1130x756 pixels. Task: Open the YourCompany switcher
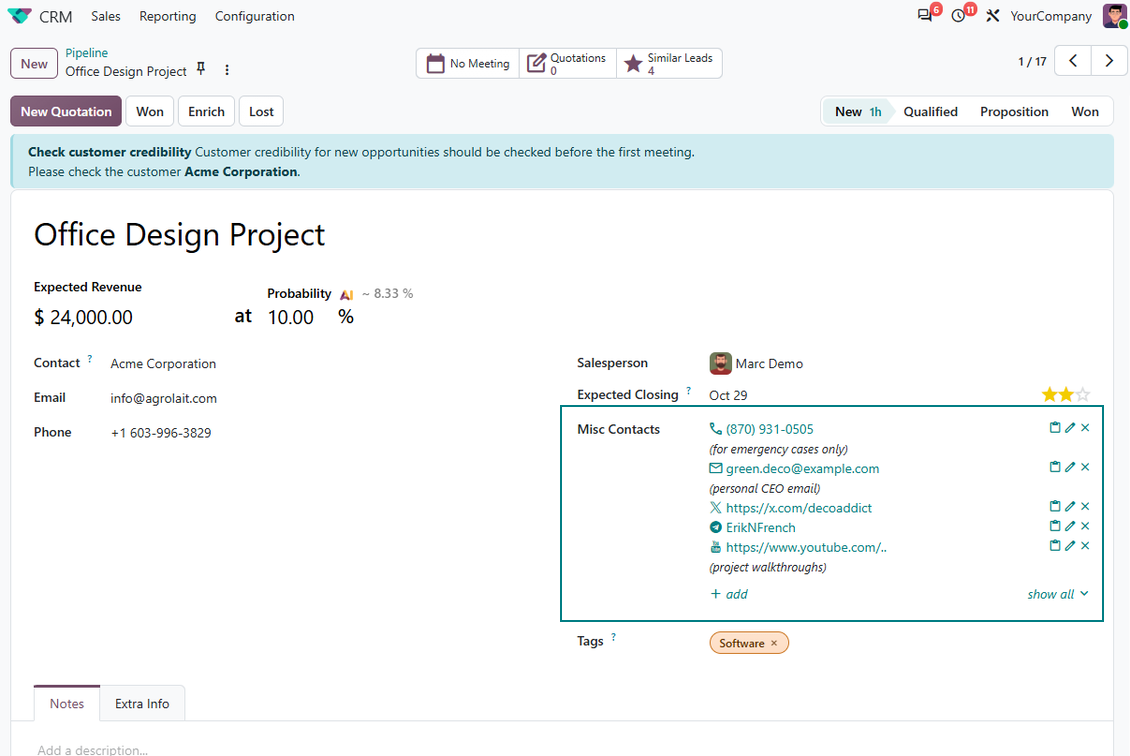pyautogui.click(x=1051, y=16)
